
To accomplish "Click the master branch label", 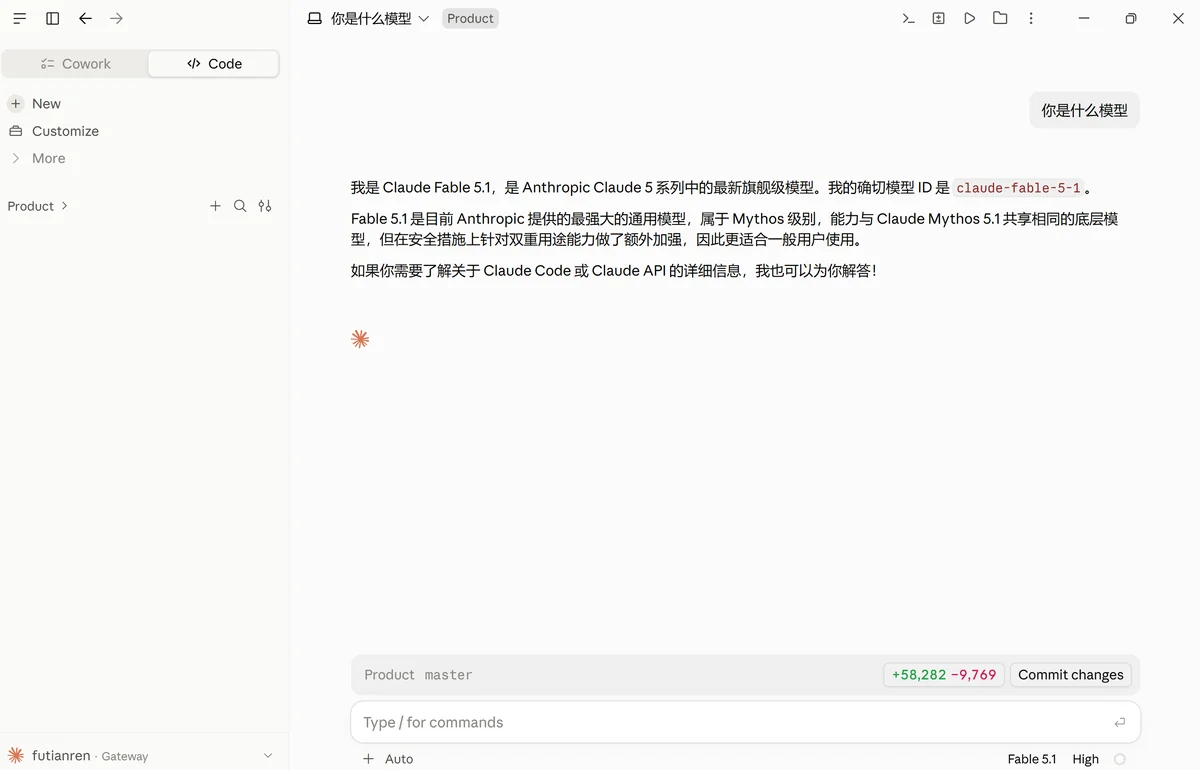I will coord(448,675).
